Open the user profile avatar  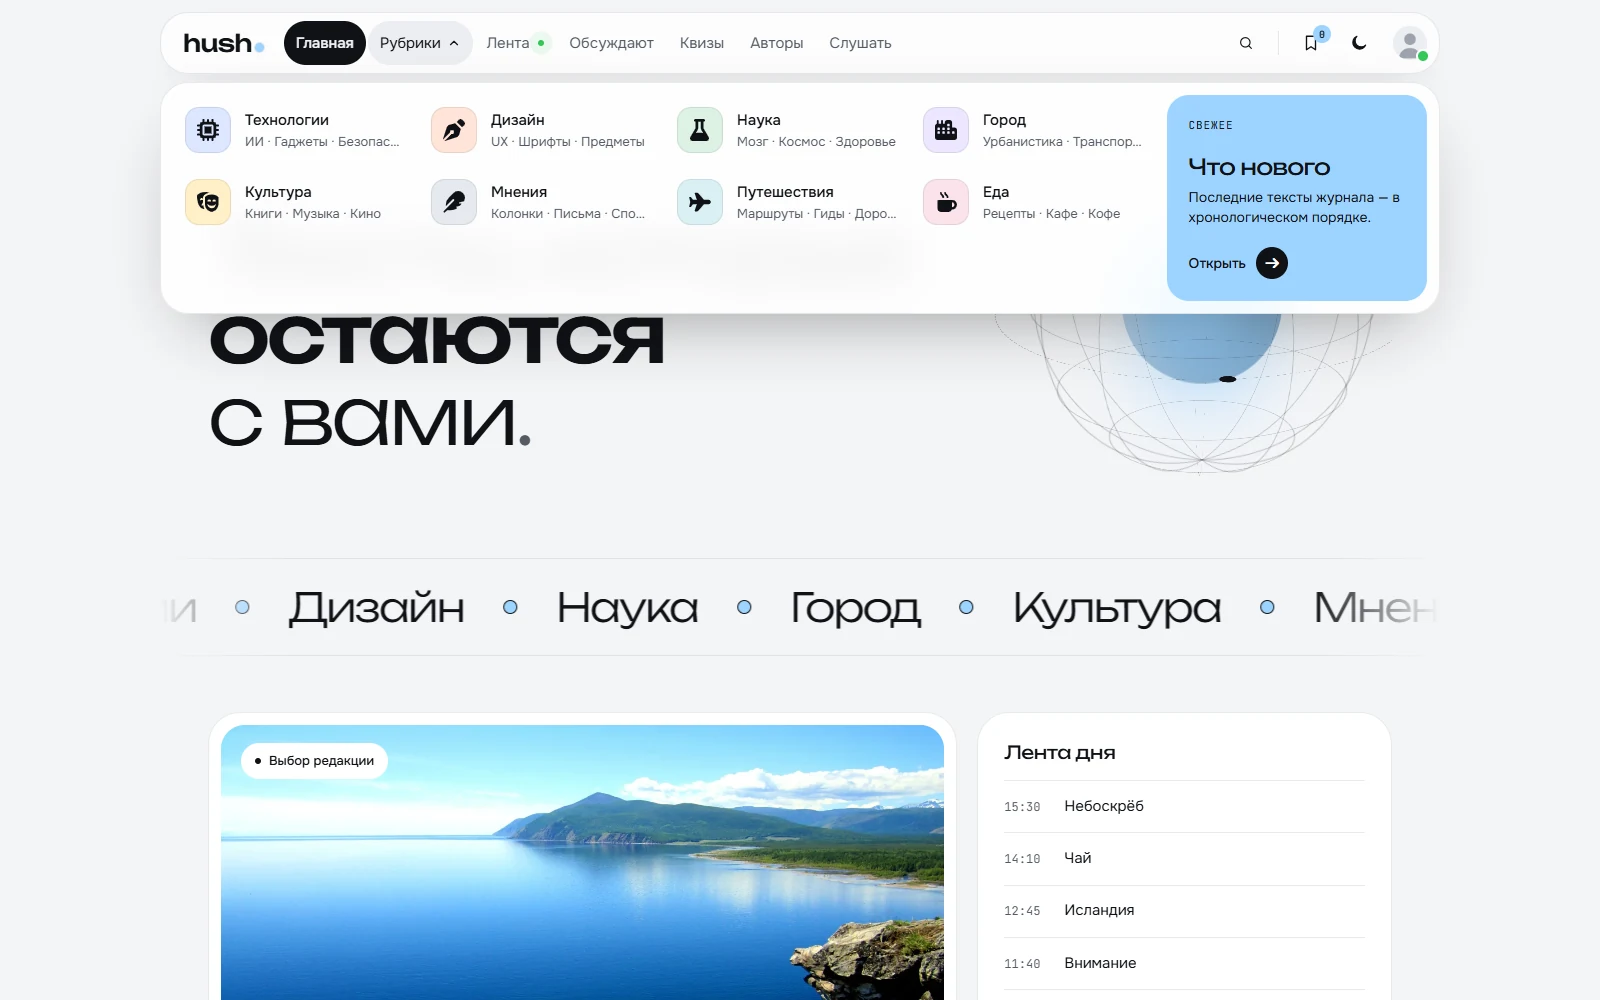1410,43
